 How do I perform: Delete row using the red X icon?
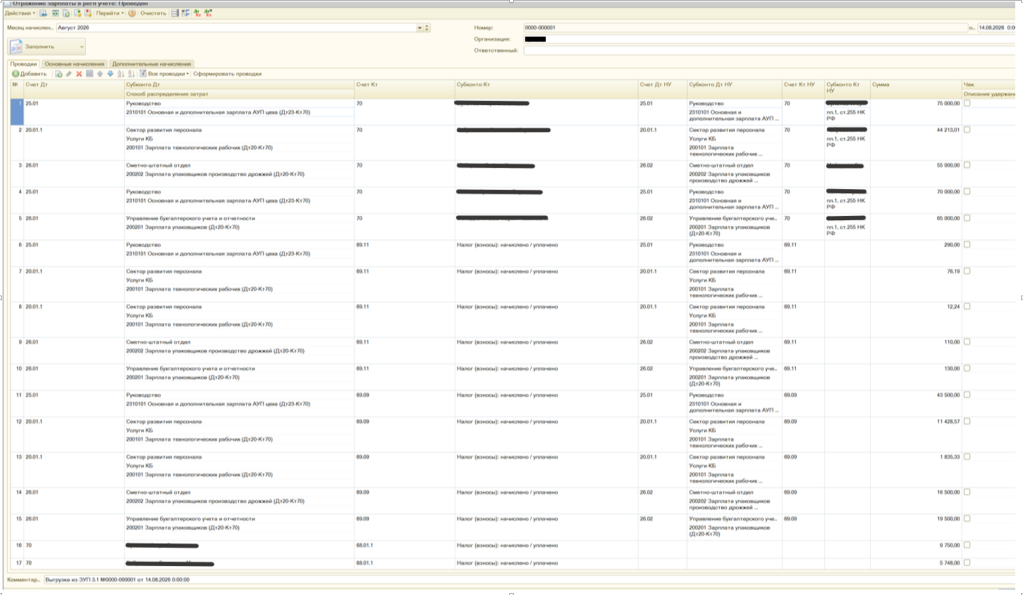point(79,74)
